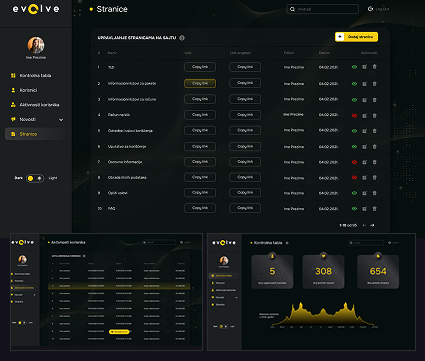The image size is (425, 361).
Task: Click the edit icon in row 1
Action: 364,67
